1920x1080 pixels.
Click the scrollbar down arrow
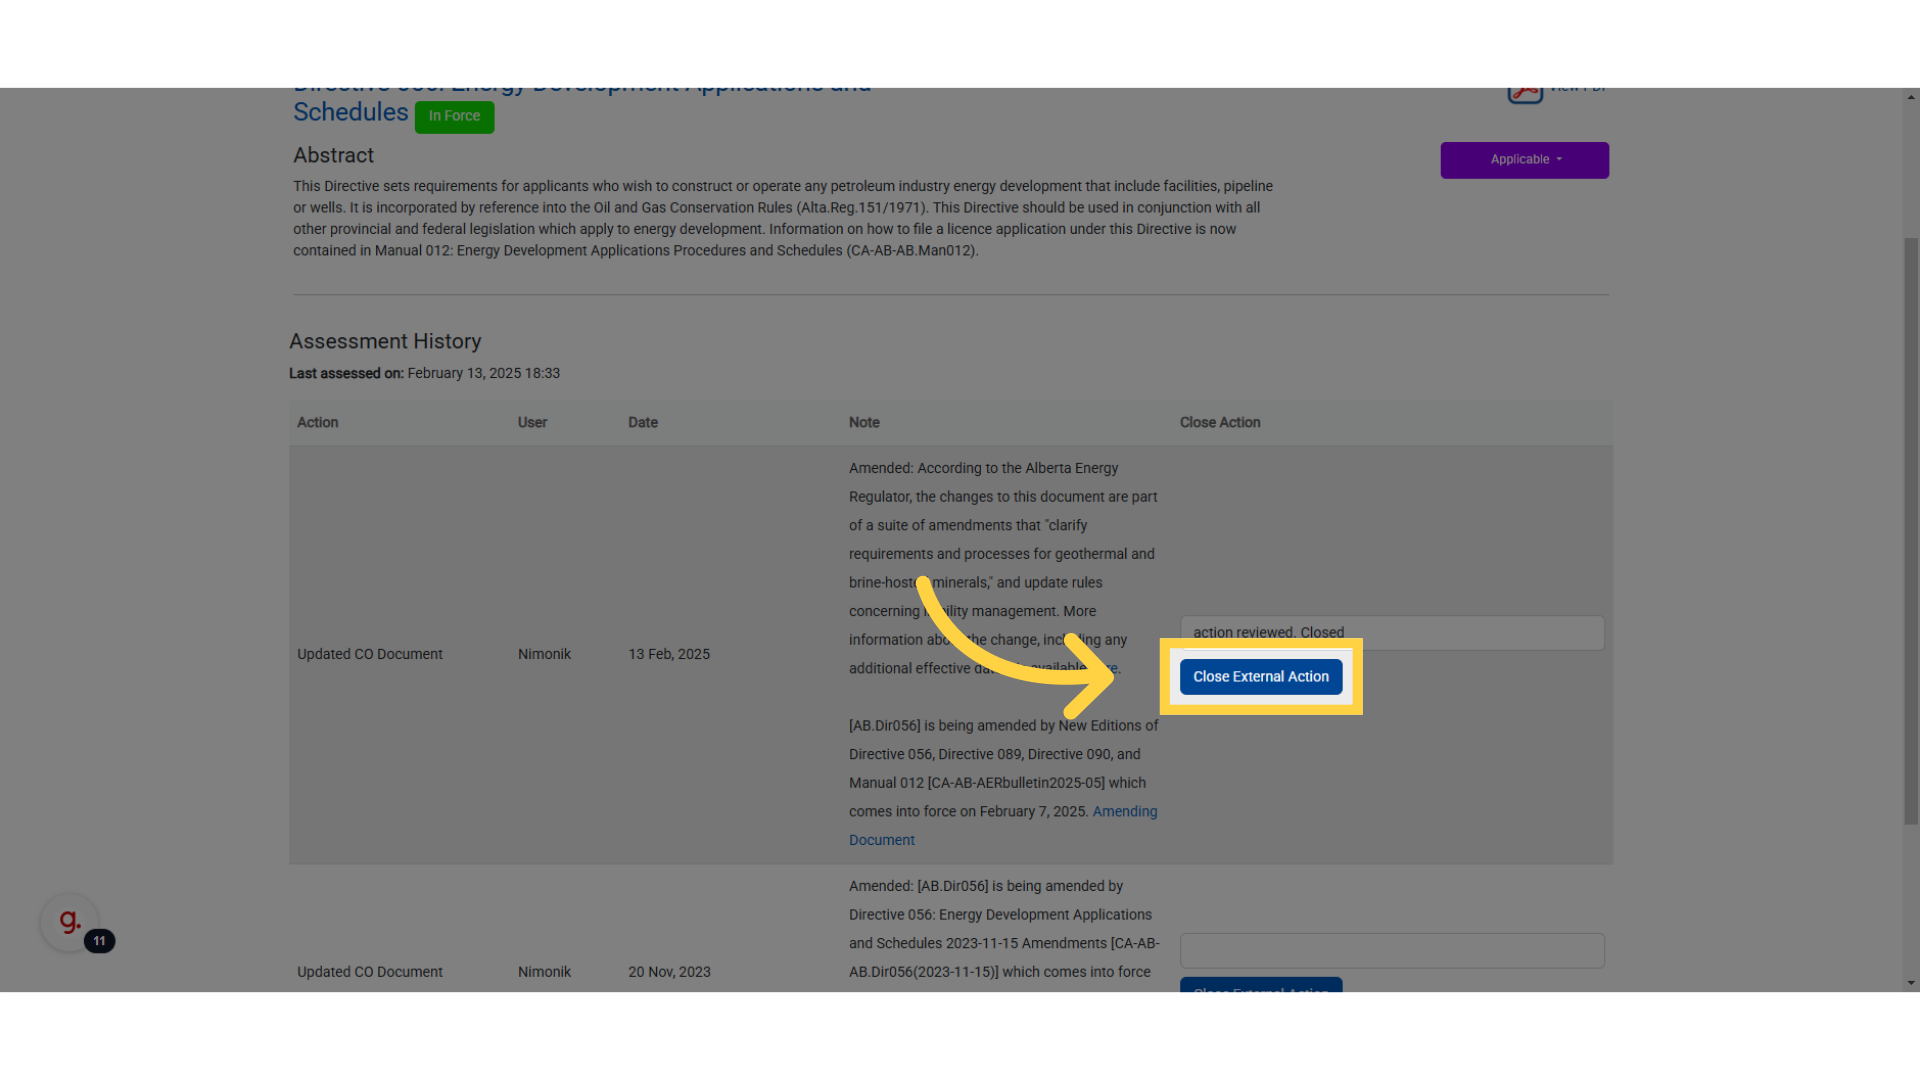1911,983
